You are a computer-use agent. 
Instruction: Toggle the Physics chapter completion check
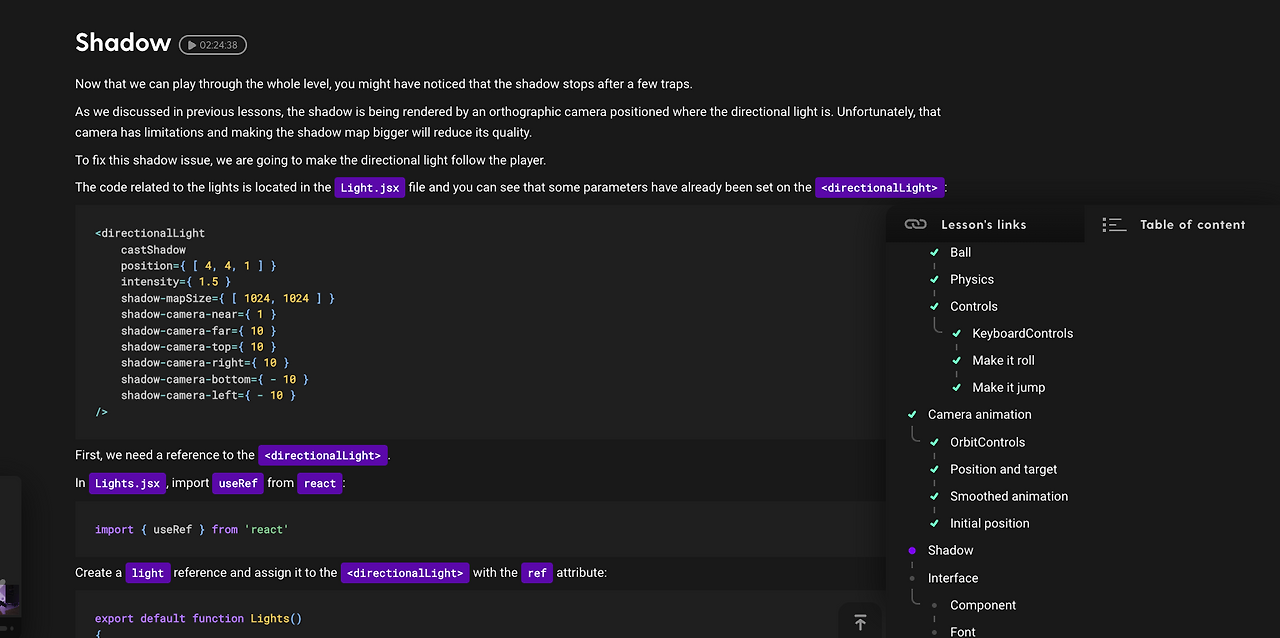[934, 279]
